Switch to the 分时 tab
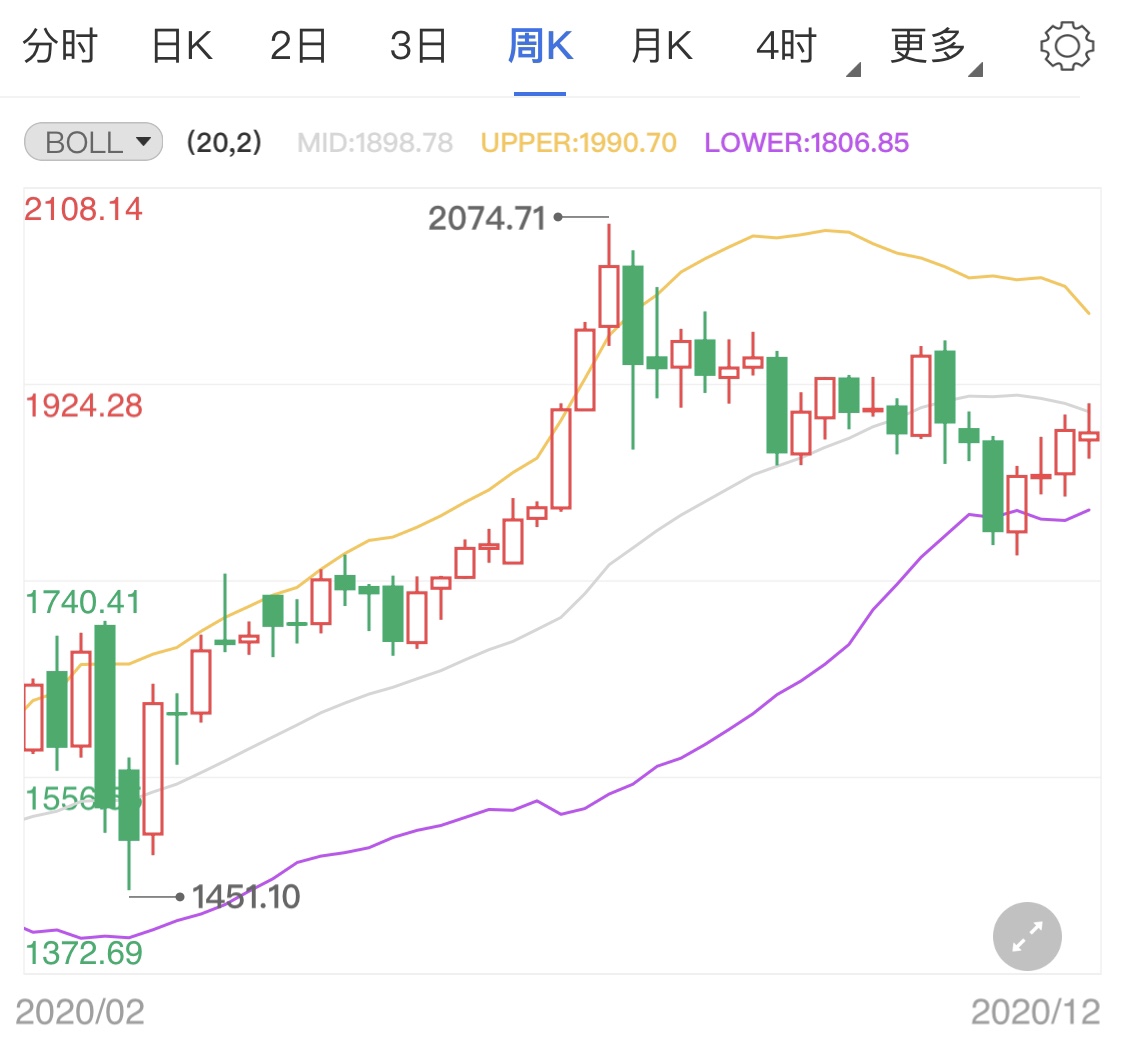Screen dimensions: 1125x1053 pyautogui.click(x=60, y=46)
